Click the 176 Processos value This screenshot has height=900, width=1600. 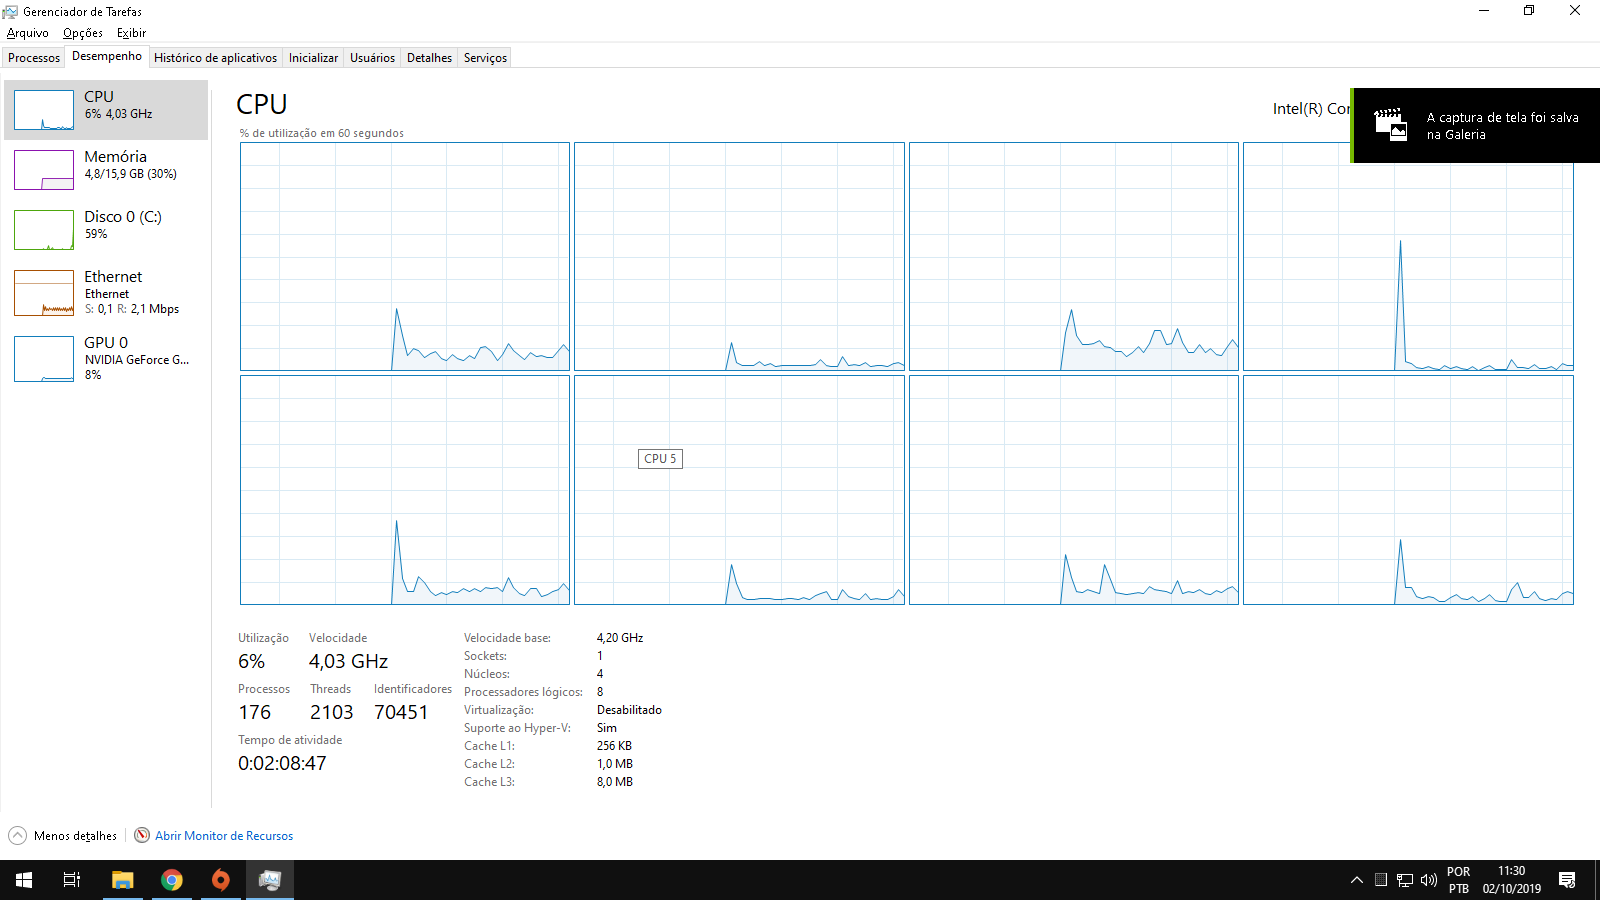click(x=254, y=712)
